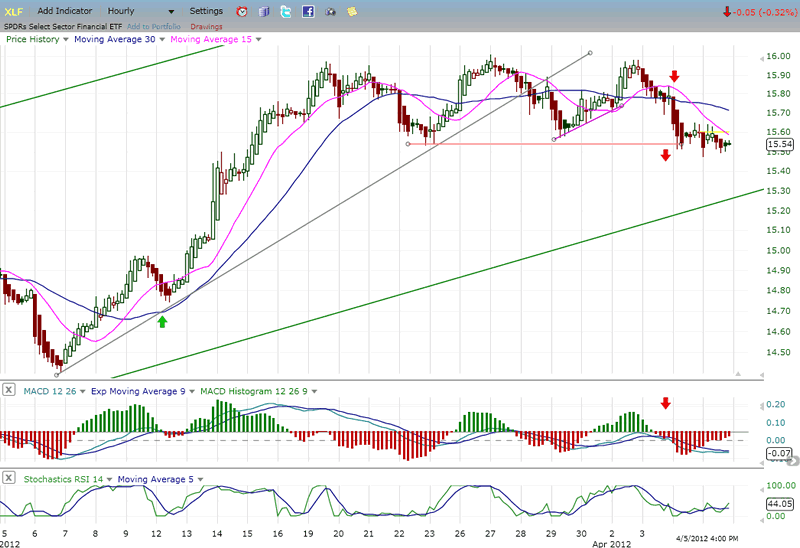Viewport: 800px width, 548px height.
Task: Share chart via Twitter icon
Action: [286, 11]
